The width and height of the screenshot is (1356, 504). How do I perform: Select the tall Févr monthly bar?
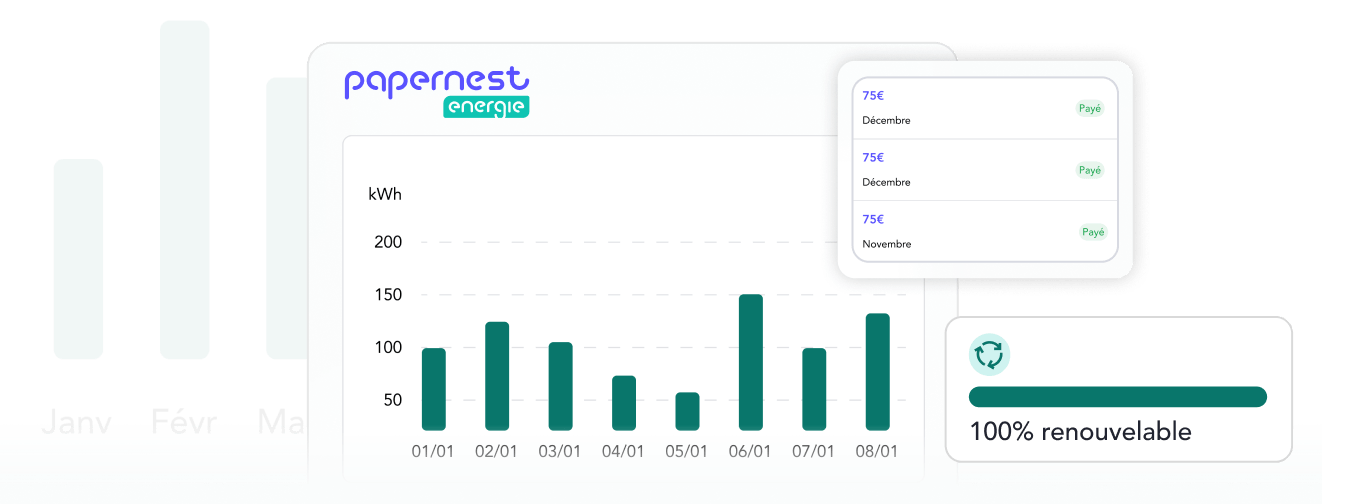coord(184,190)
